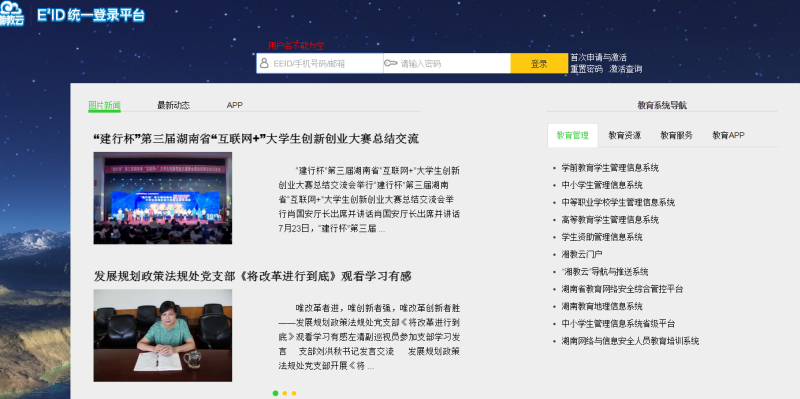Select the 教育服务 navigation tab
This screenshot has height=399, width=800.
tap(677, 135)
